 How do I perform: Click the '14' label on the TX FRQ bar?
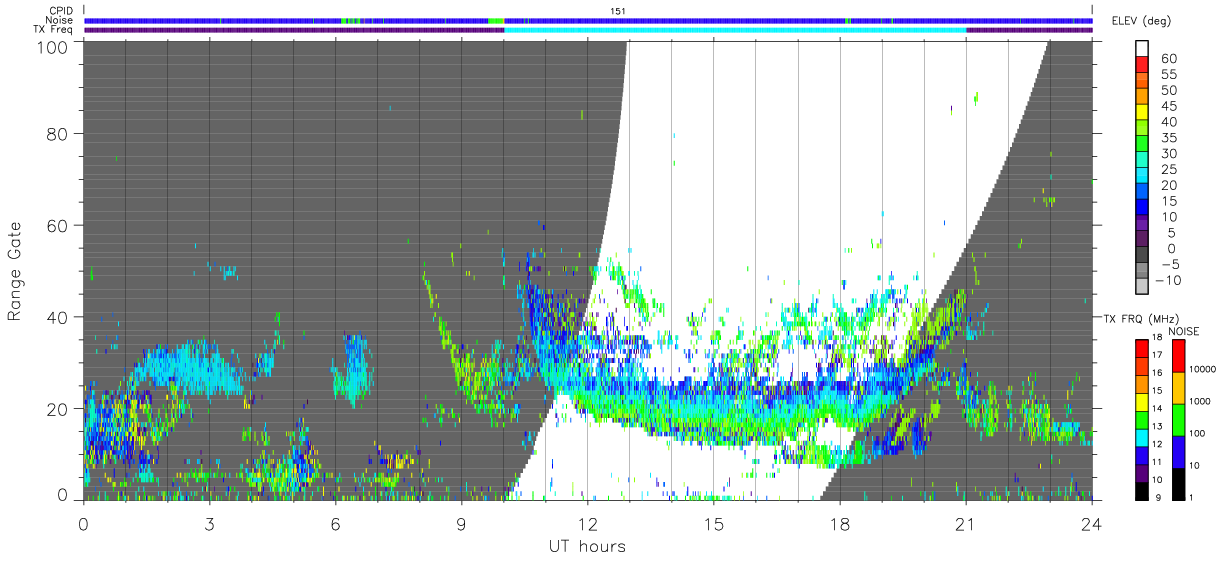coord(1156,408)
